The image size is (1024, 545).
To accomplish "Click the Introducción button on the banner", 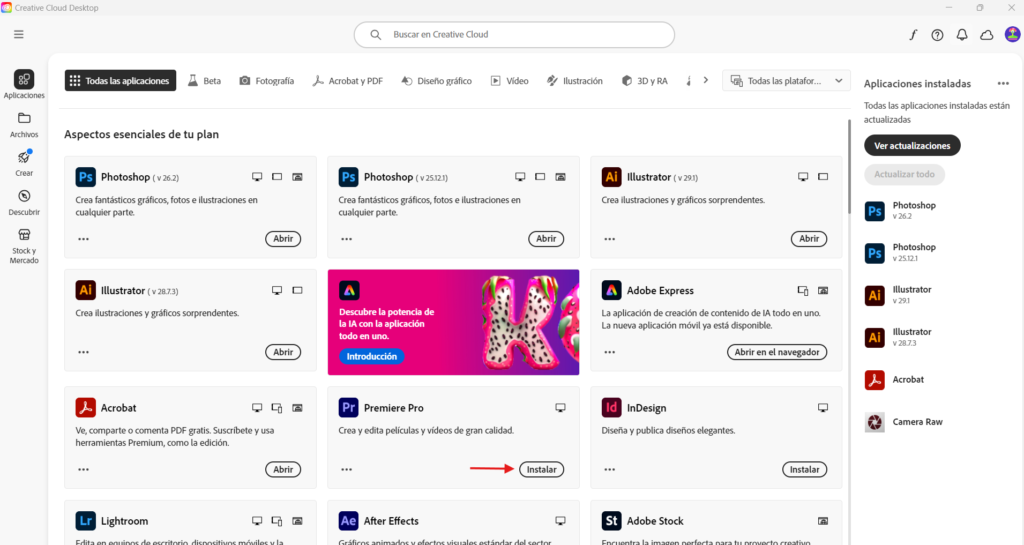I will [x=372, y=356].
